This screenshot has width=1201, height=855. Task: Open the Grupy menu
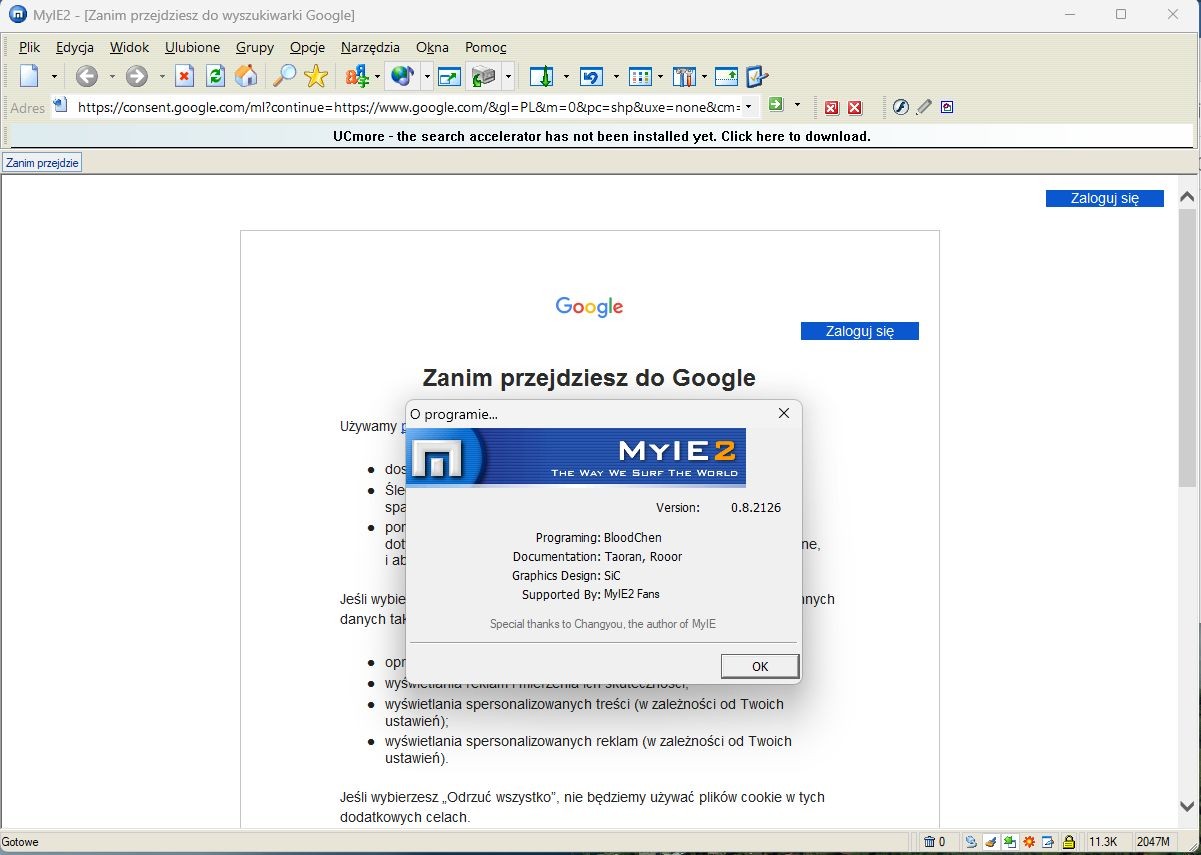tap(255, 47)
